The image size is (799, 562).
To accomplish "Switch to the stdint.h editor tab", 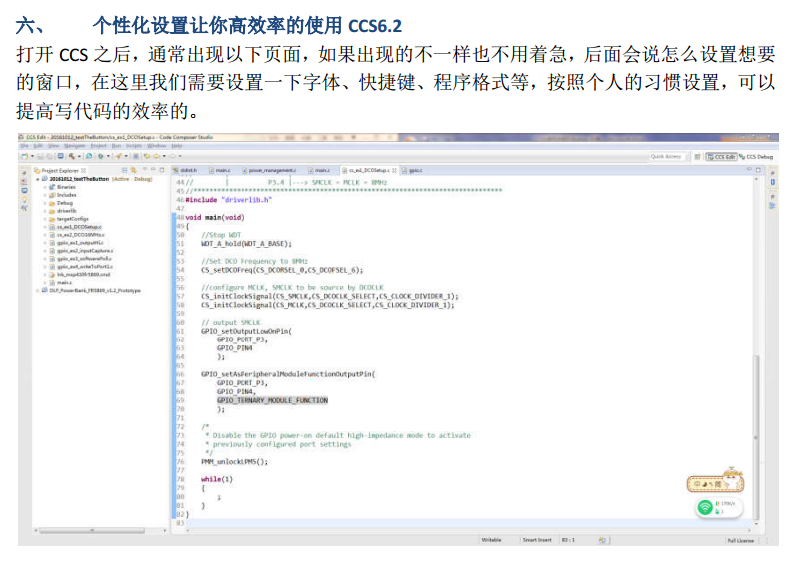I will pyautogui.click(x=185, y=170).
